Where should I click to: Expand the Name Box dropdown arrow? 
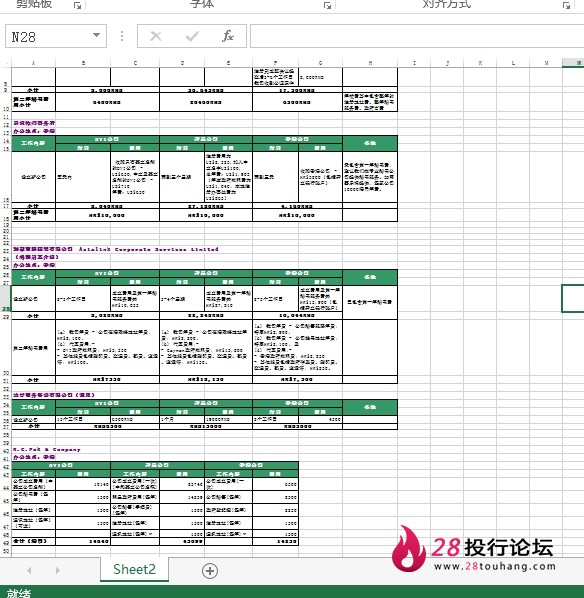pyautogui.click(x=97, y=35)
